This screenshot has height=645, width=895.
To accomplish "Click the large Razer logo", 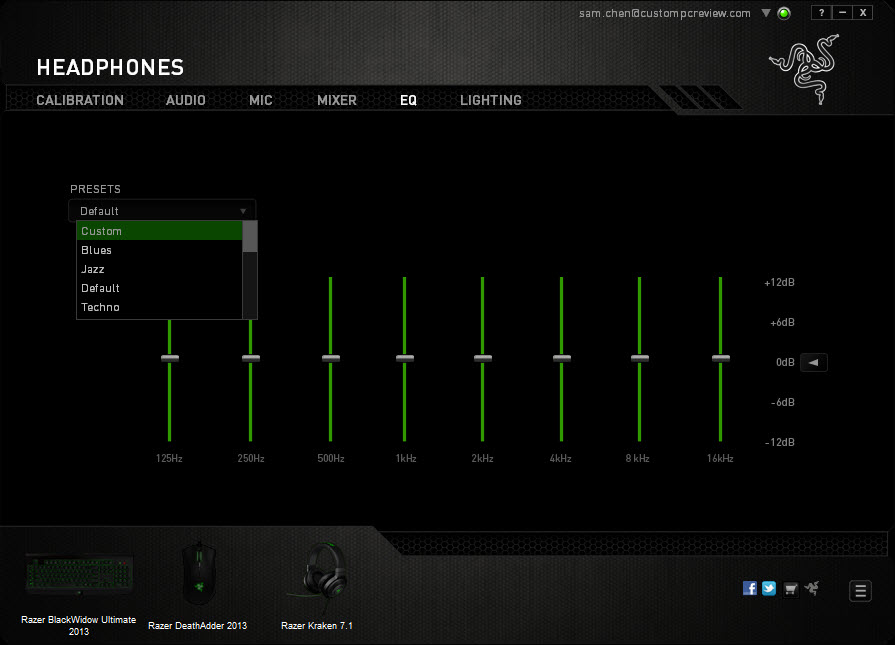I will [805, 69].
